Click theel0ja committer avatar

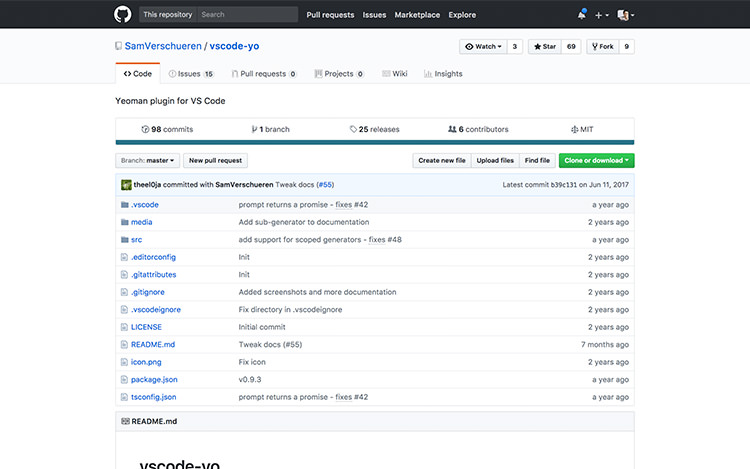tap(126, 185)
